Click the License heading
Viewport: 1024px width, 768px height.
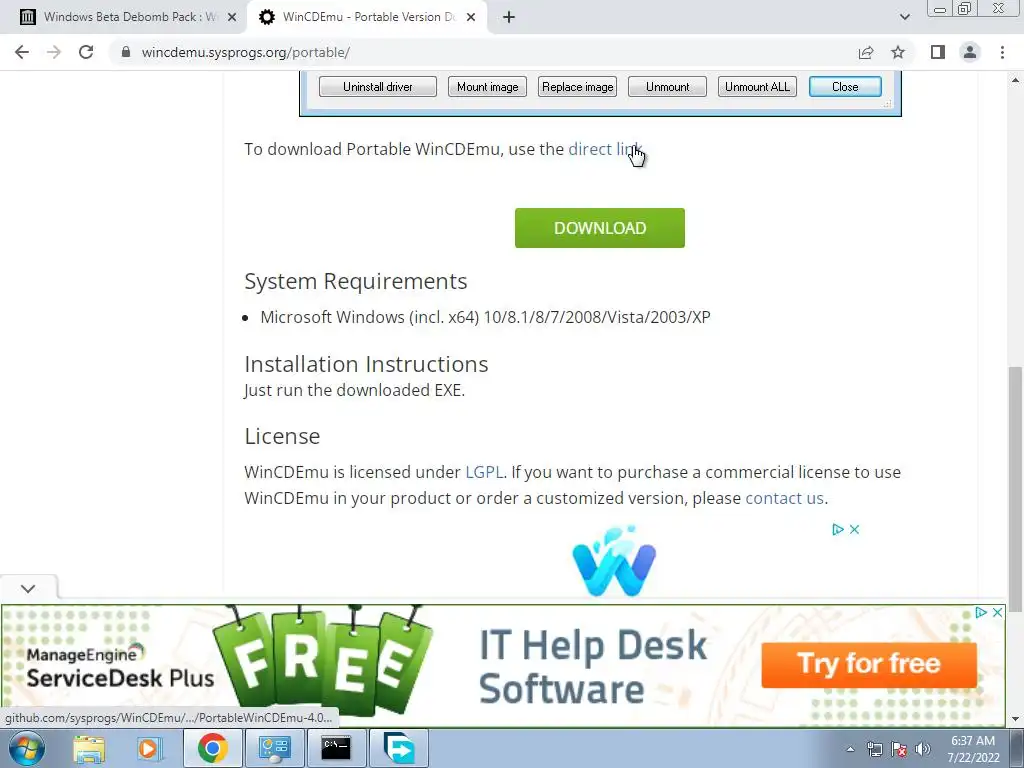point(282,436)
